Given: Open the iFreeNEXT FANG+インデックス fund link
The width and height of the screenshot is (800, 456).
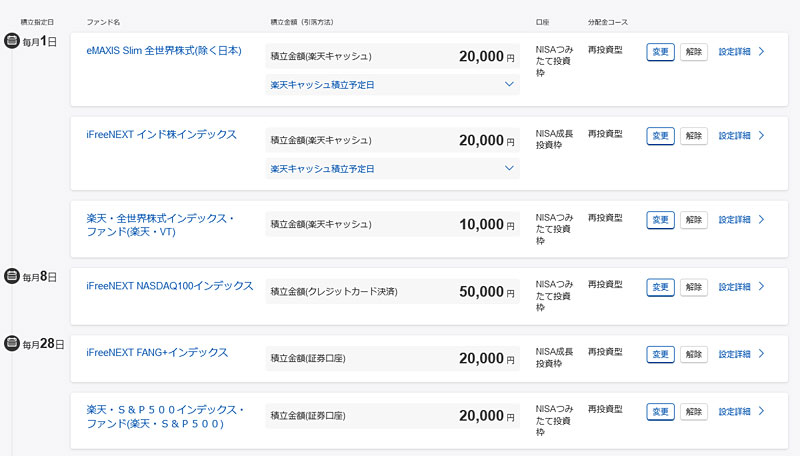Looking at the screenshot, I should tap(157, 352).
